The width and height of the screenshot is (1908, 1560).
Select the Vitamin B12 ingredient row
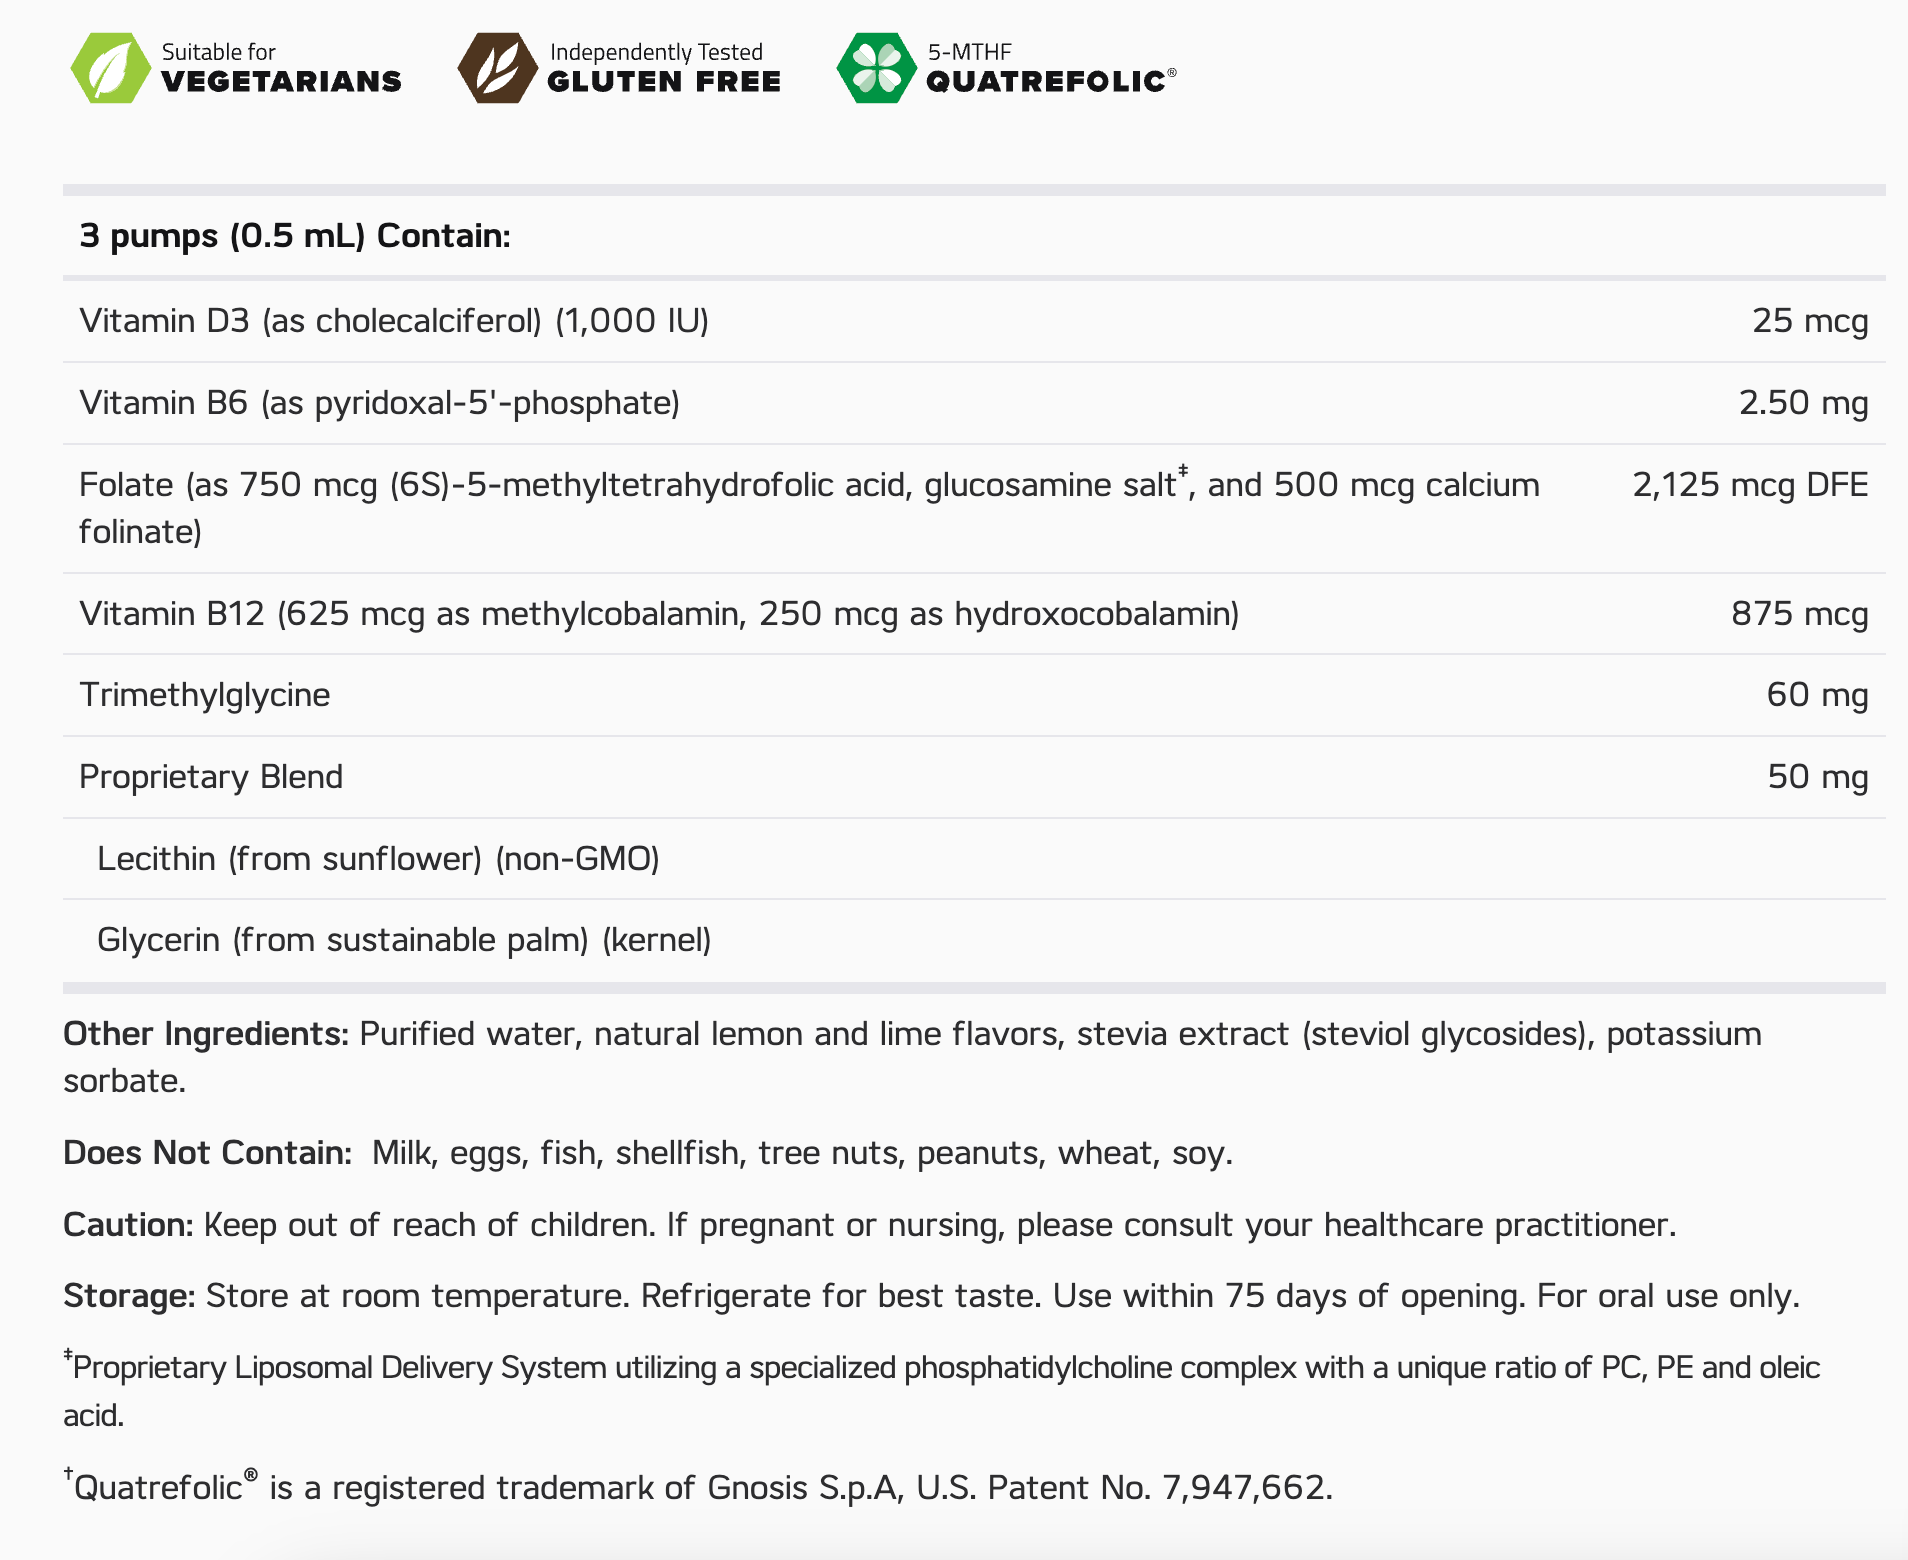(659, 613)
